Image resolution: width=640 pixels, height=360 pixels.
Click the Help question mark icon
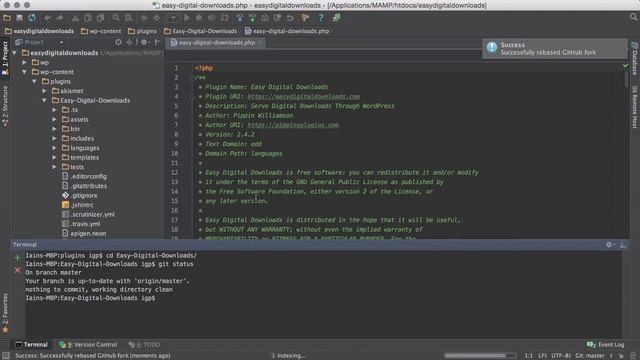tap(321, 18)
